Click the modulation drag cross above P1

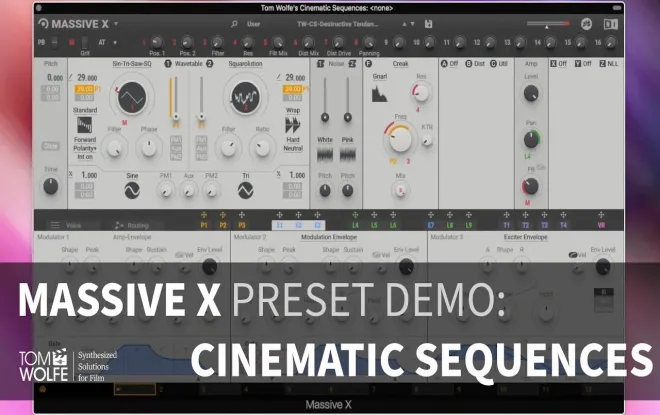pos(204,215)
